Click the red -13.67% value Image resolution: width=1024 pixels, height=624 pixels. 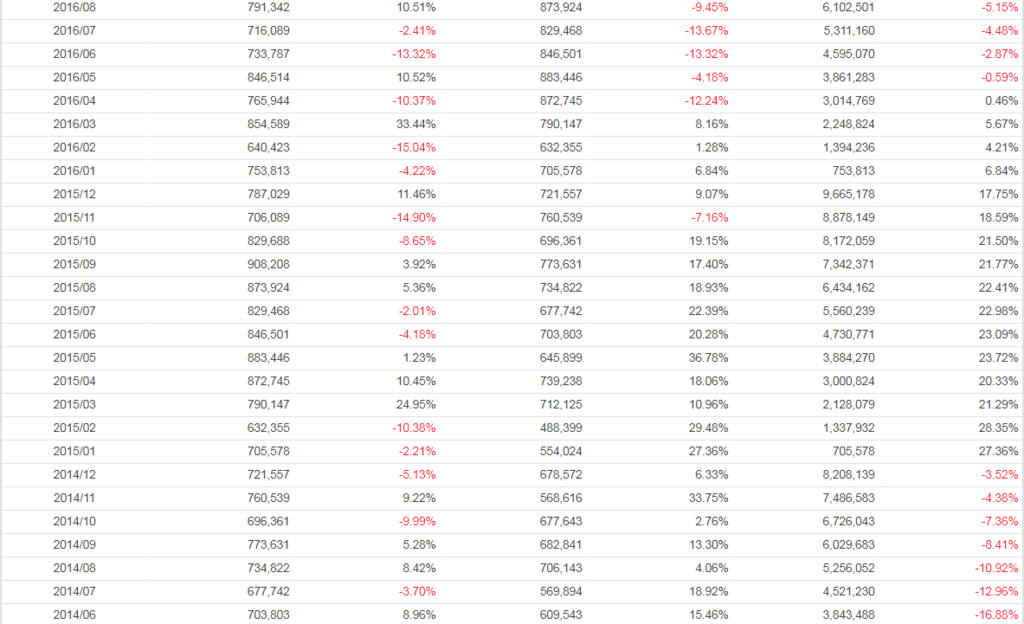coord(706,30)
